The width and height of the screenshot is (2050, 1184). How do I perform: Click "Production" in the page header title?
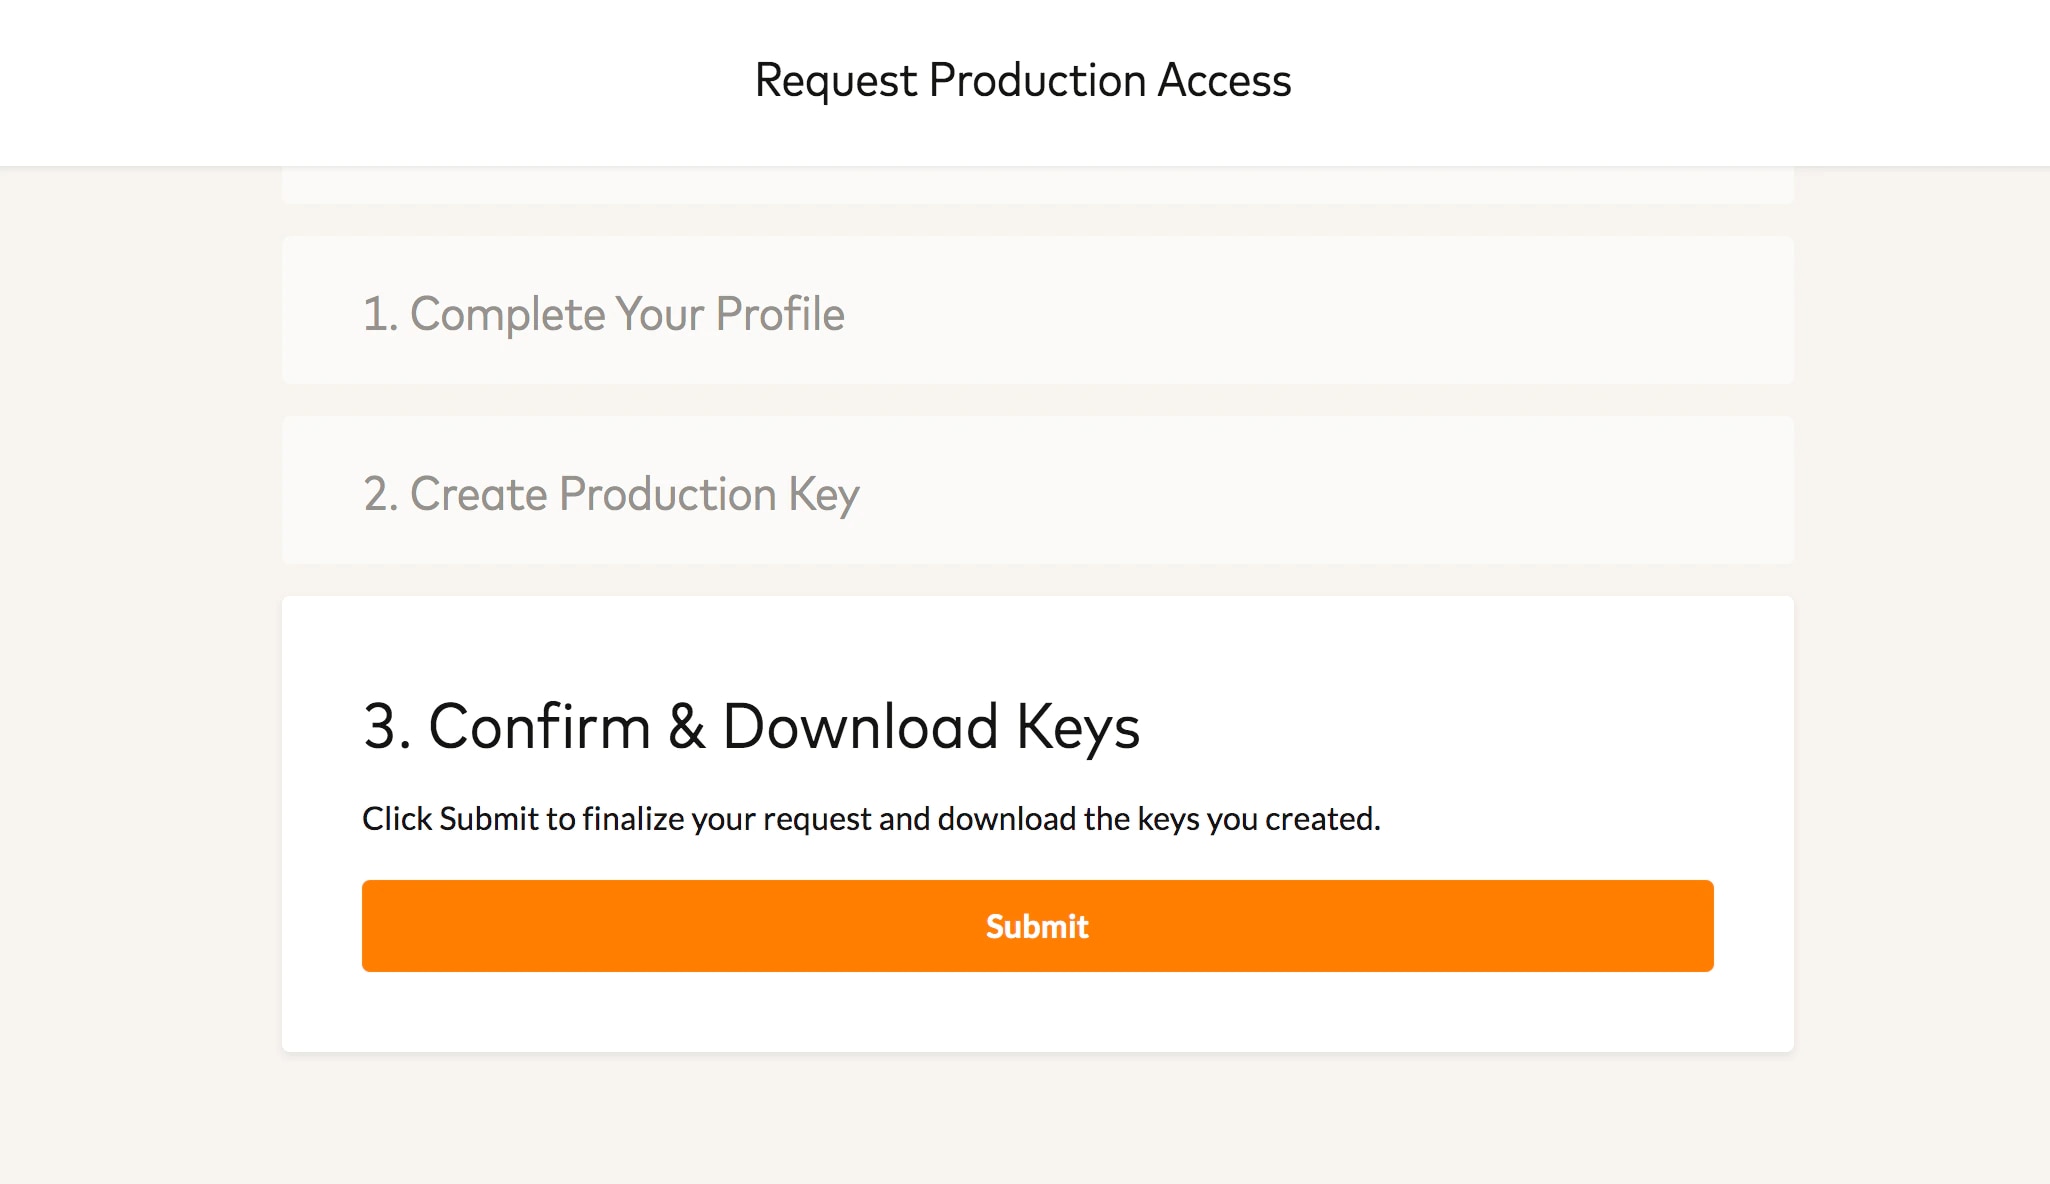coord(1037,80)
